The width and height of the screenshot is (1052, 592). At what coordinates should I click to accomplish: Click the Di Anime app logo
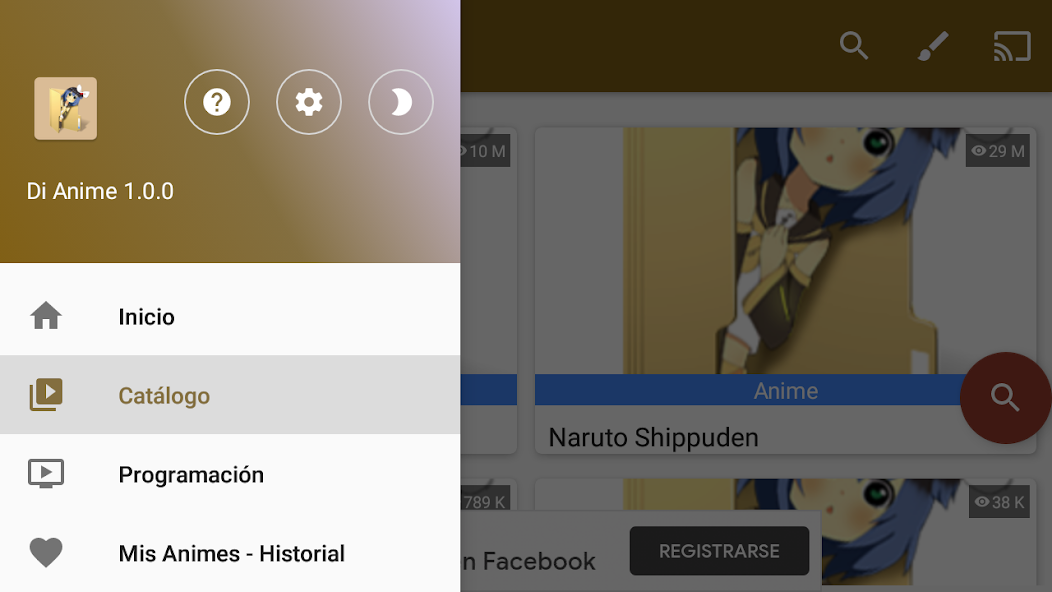[x=67, y=108]
